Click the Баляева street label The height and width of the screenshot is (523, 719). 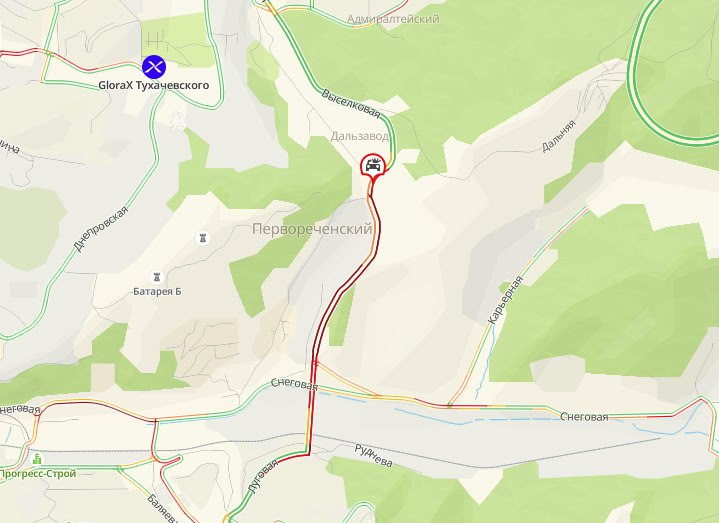[x=163, y=508]
